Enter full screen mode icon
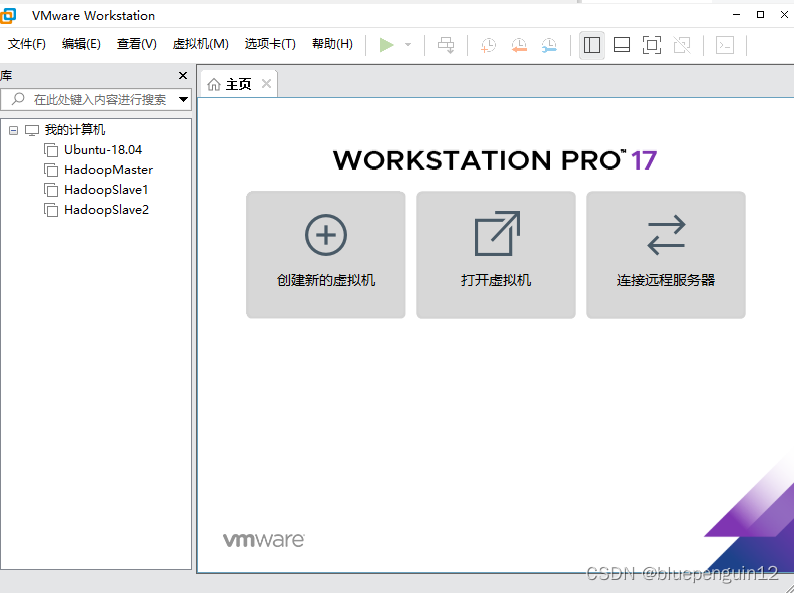 click(652, 45)
